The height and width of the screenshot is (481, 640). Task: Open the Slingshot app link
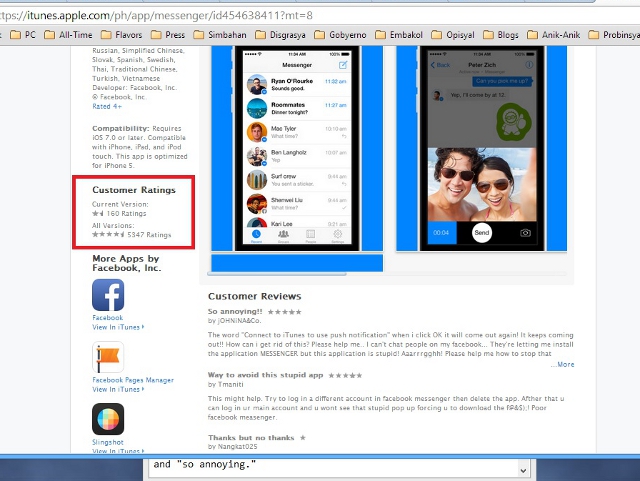coord(108,442)
